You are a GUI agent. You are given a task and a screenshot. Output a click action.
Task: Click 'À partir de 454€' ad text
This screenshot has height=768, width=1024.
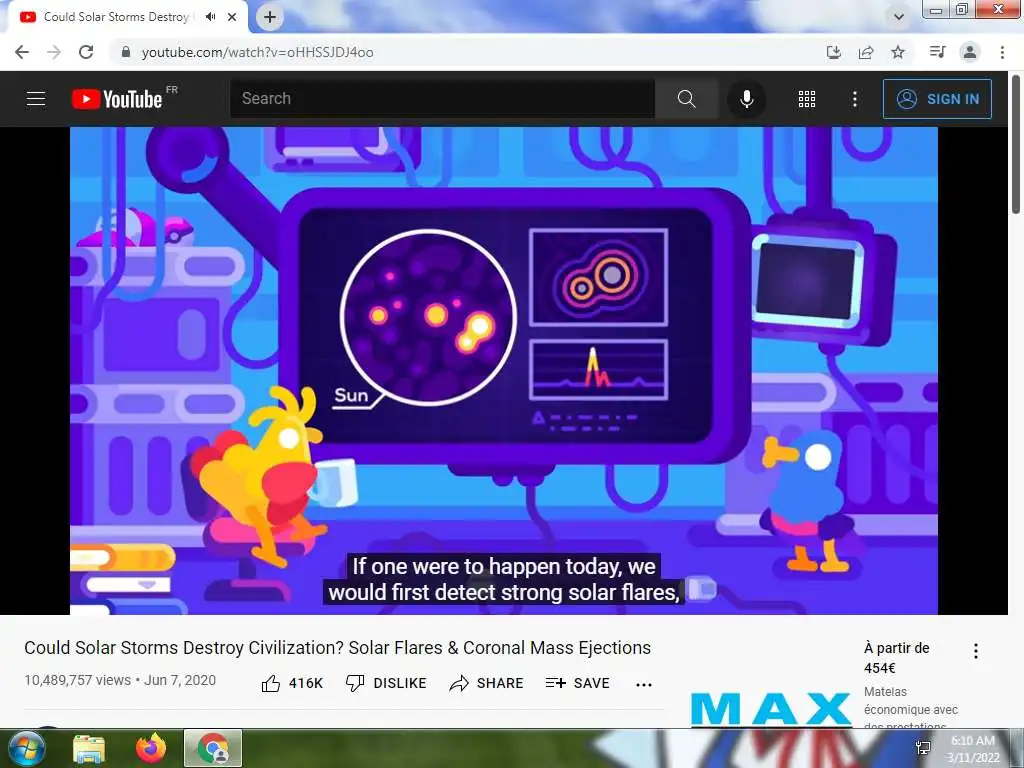[x=896, y=658]
